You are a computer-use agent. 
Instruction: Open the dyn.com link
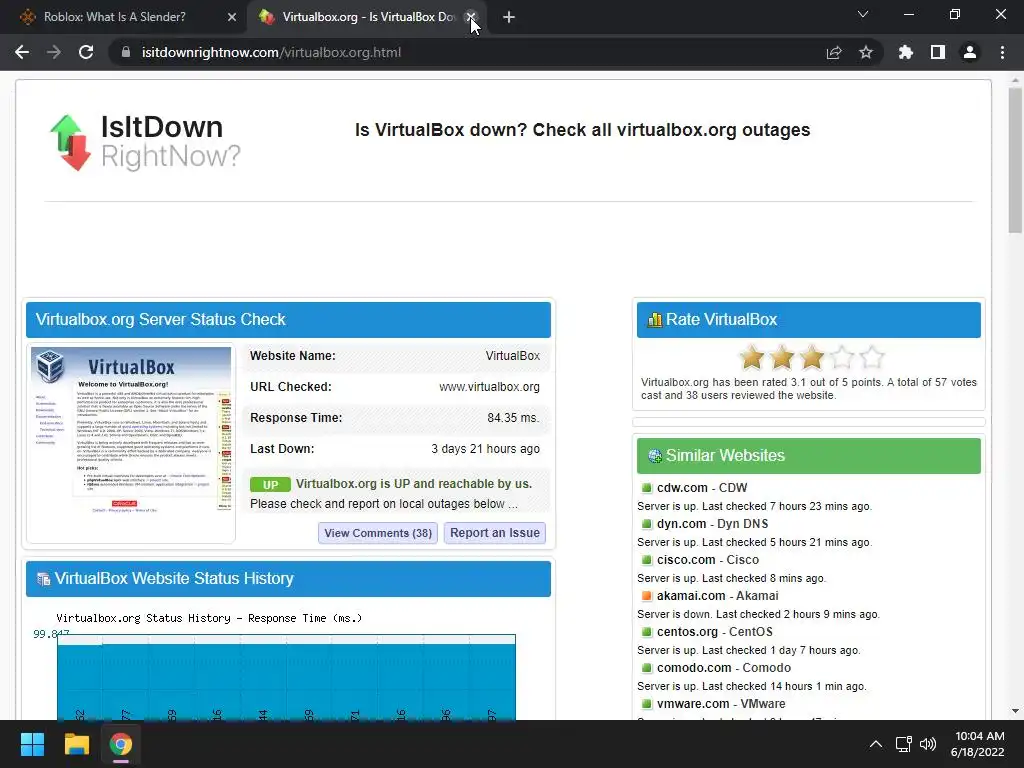tap(681, 524)
